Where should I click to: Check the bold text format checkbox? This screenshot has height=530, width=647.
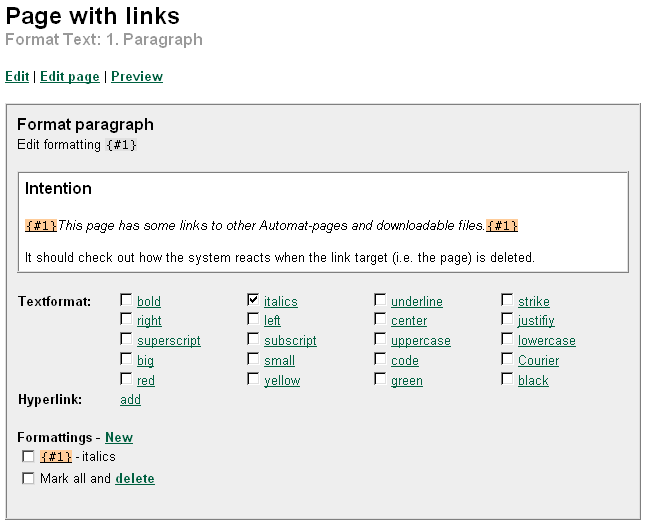coord(126,300)
